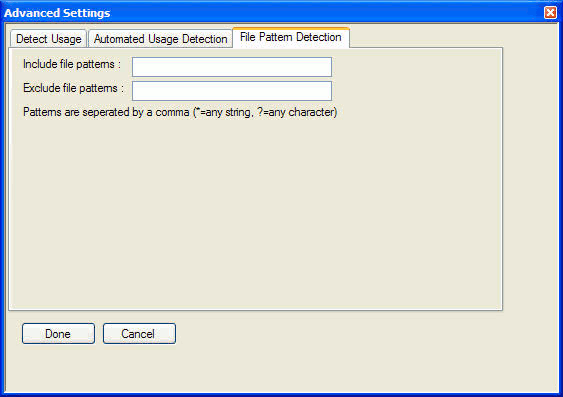Focus the exclude patterns text box
This screenshot has width=563, height=397.
click(x=232, y=91)
